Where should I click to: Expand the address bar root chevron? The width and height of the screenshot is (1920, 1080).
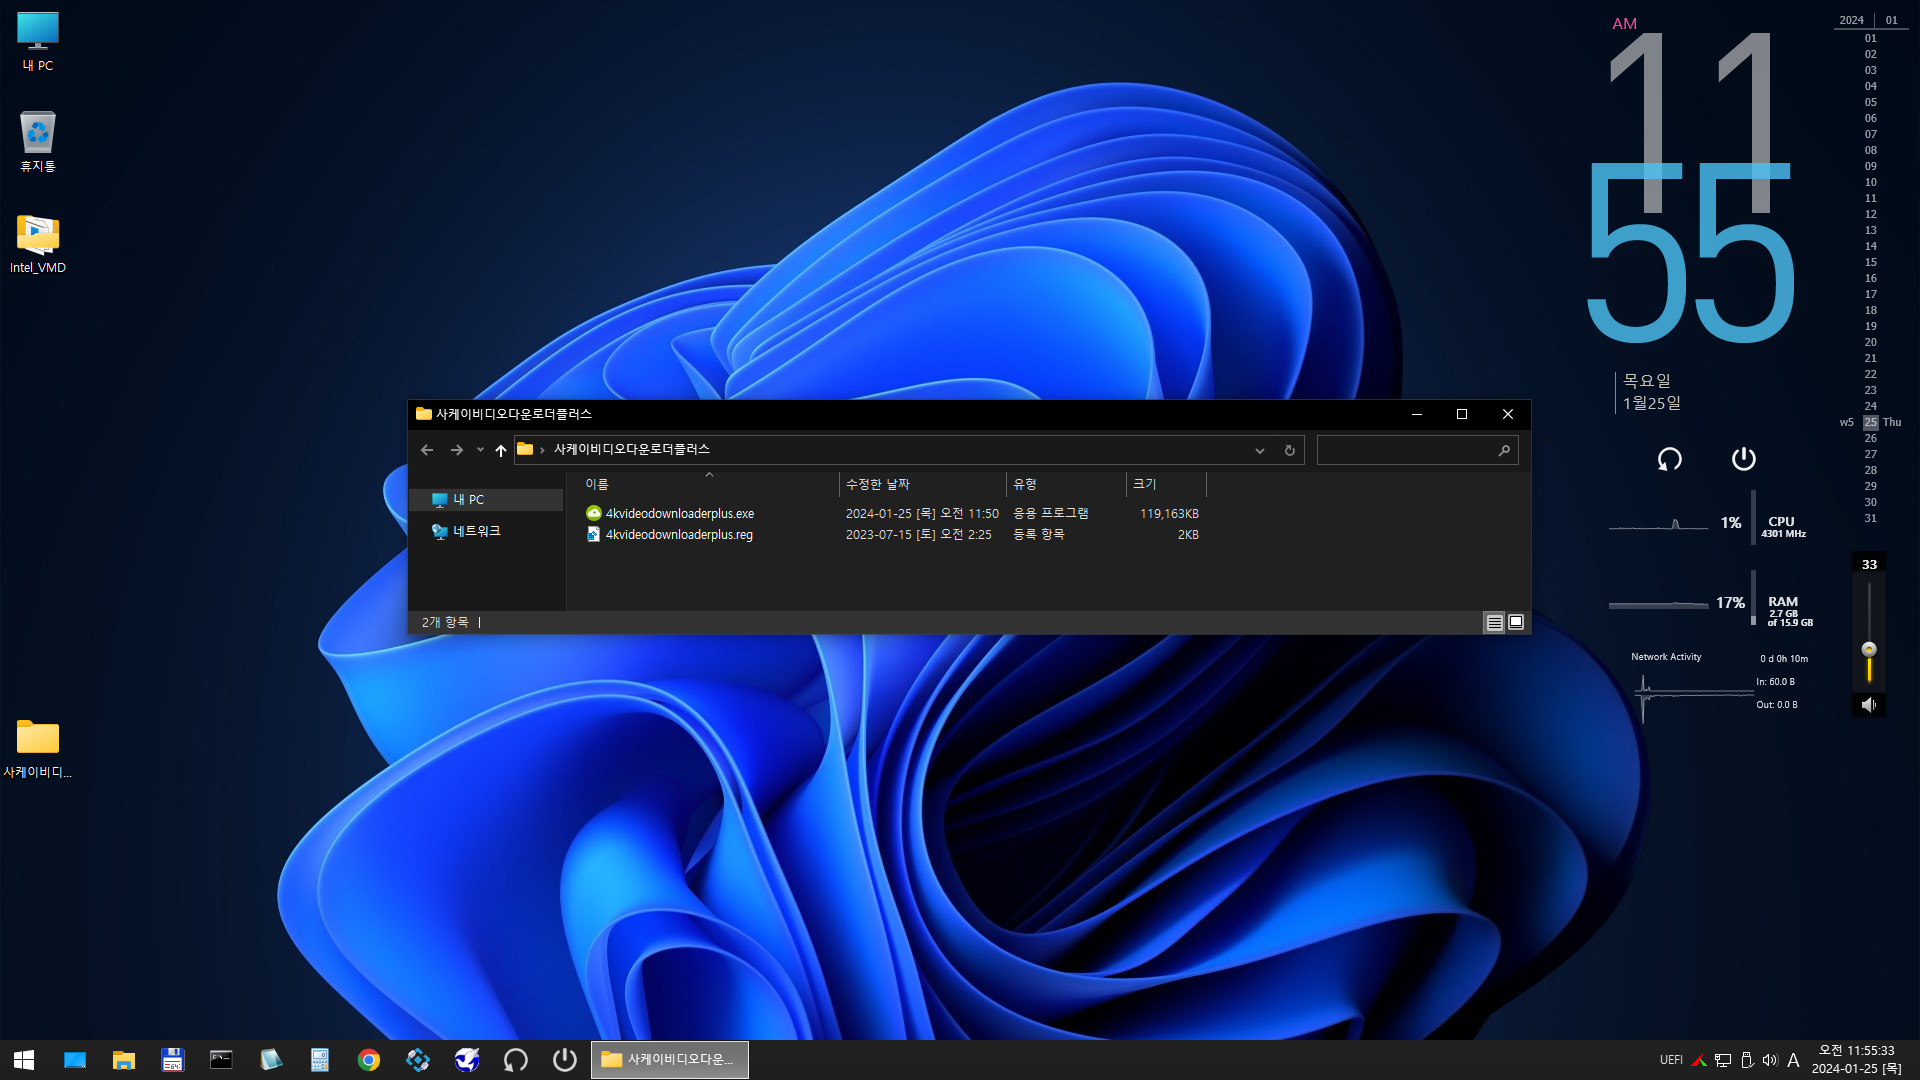pos(542,450)
